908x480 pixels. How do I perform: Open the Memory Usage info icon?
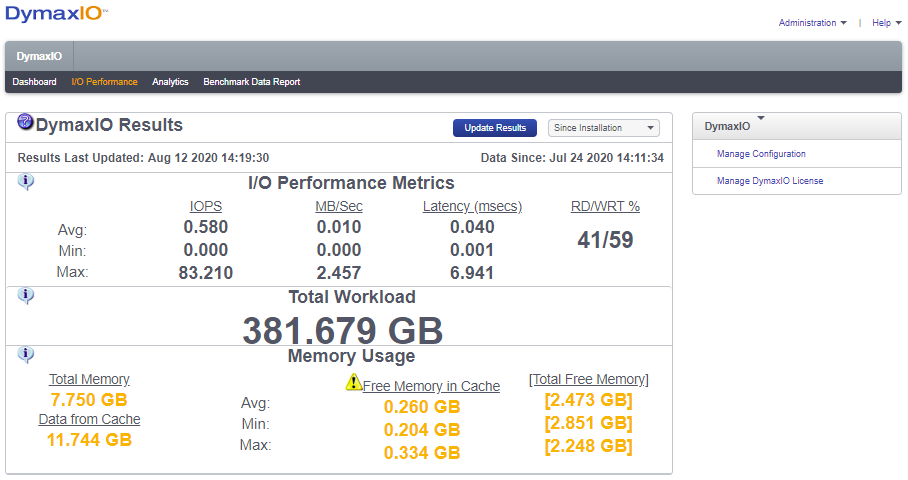26,354
